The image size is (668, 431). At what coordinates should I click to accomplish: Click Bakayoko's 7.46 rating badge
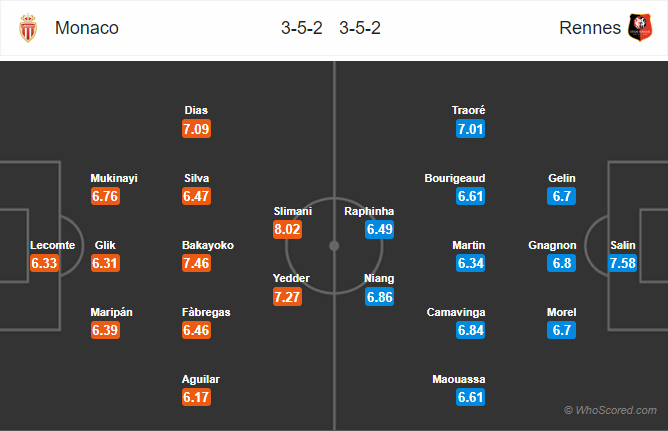(197, 264)
